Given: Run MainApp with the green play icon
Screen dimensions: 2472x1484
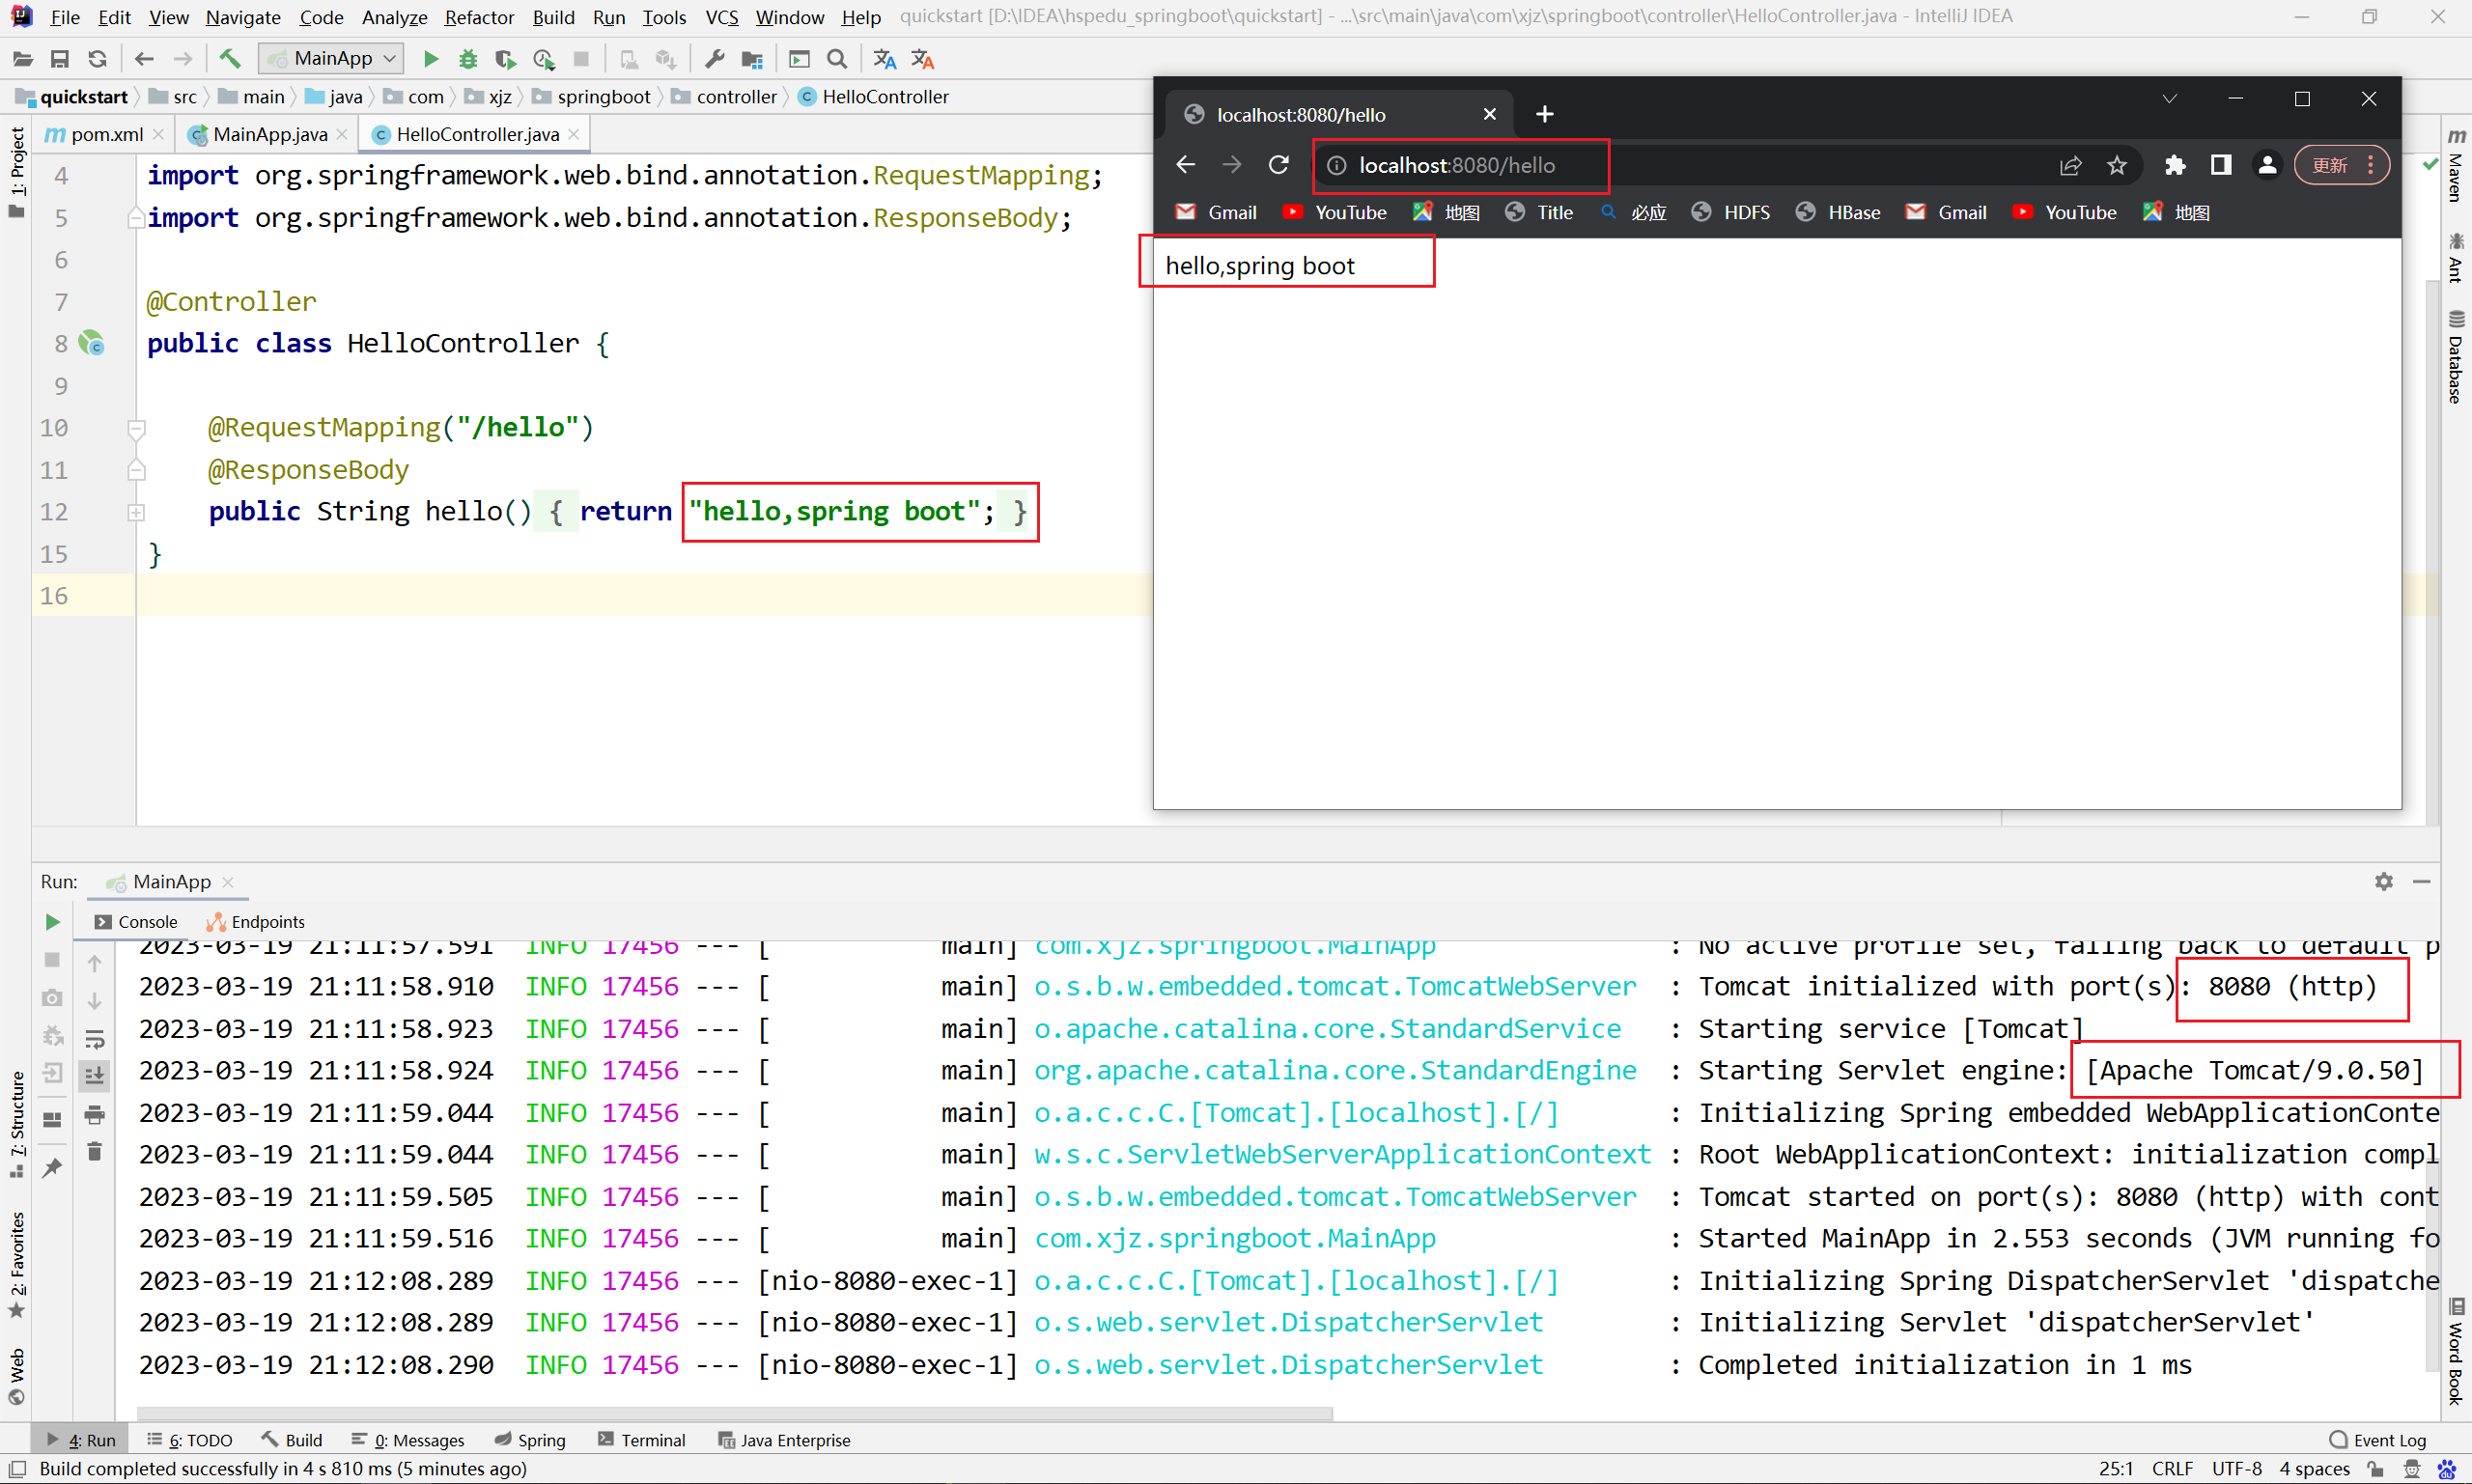Looking at the screenshot, I should pyautogui.click(x=431, y=59).
